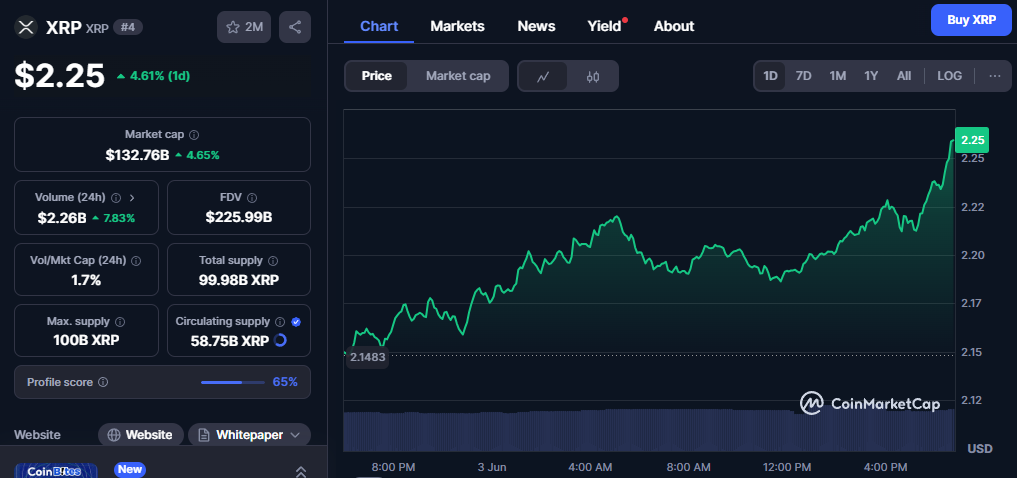
Task: Open the About tab
Action: click(x=674, y=27)
